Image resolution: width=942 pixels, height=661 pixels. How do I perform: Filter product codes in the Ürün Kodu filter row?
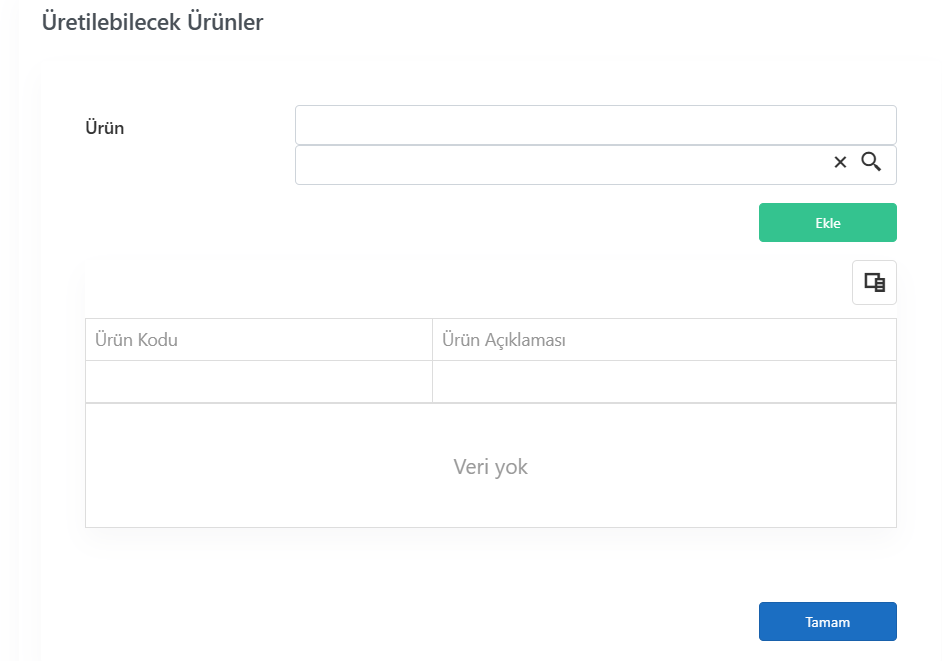pos(259,382)
